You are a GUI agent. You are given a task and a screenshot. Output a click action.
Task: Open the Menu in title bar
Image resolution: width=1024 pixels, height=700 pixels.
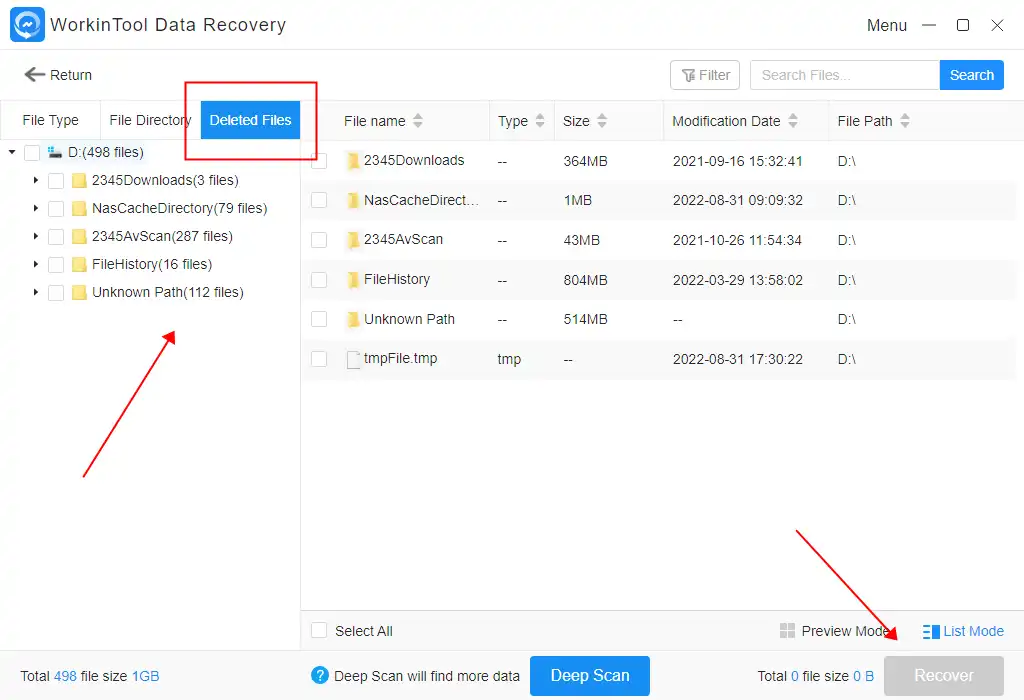(x=886, y=25)
